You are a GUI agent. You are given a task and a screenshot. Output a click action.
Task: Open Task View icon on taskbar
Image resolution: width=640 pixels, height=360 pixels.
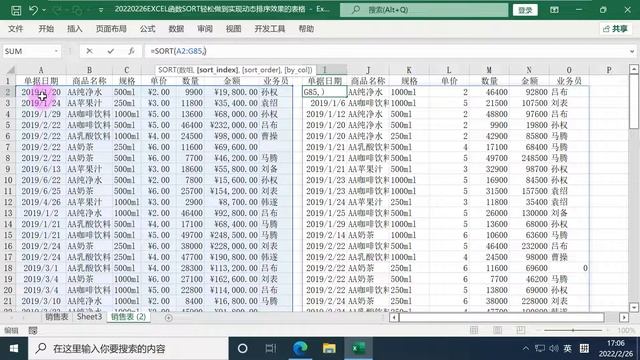click(271, 349)
